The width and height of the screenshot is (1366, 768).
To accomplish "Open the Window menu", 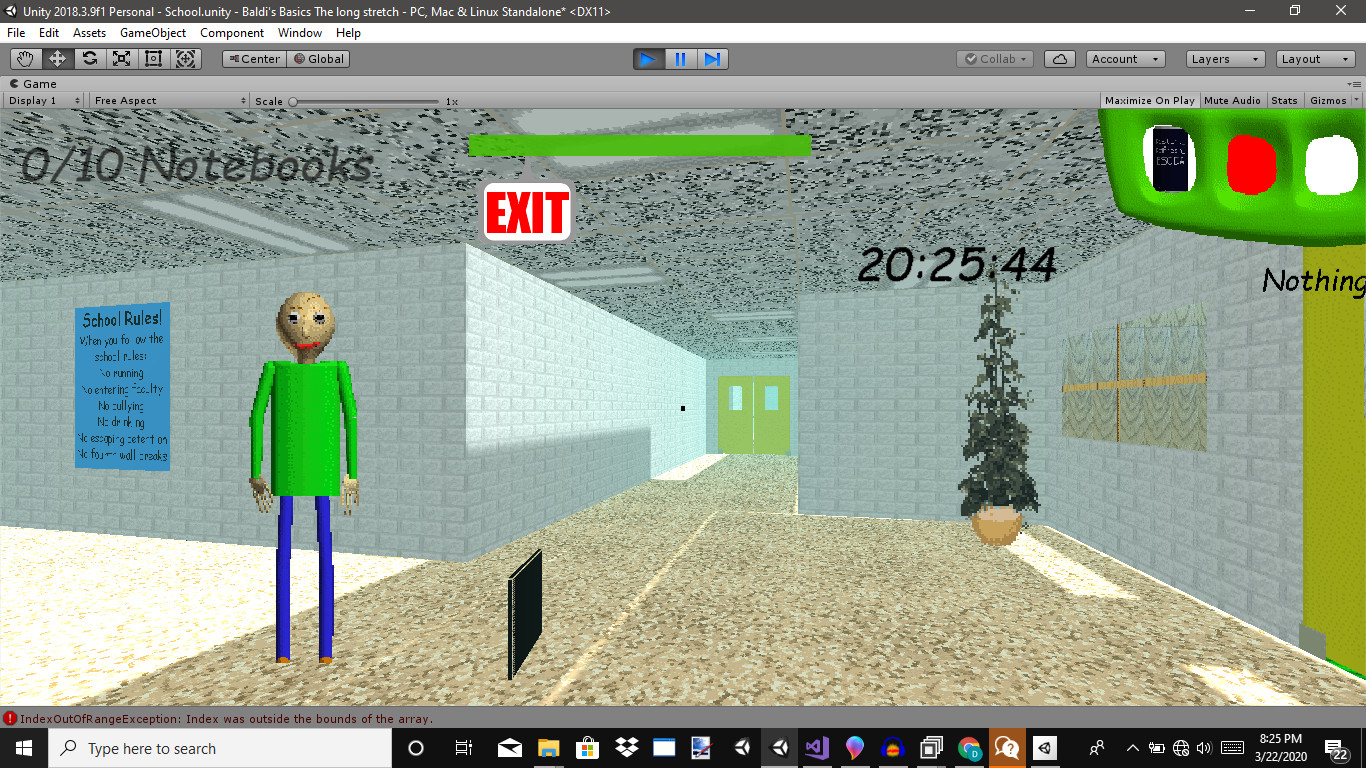I will click(x=300, y=33).
